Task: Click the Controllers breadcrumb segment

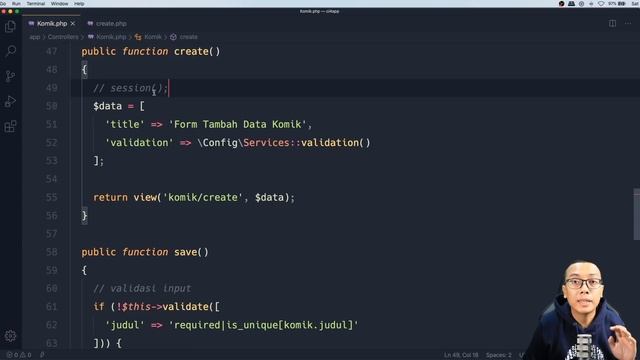Action: (x=63, y=37)
